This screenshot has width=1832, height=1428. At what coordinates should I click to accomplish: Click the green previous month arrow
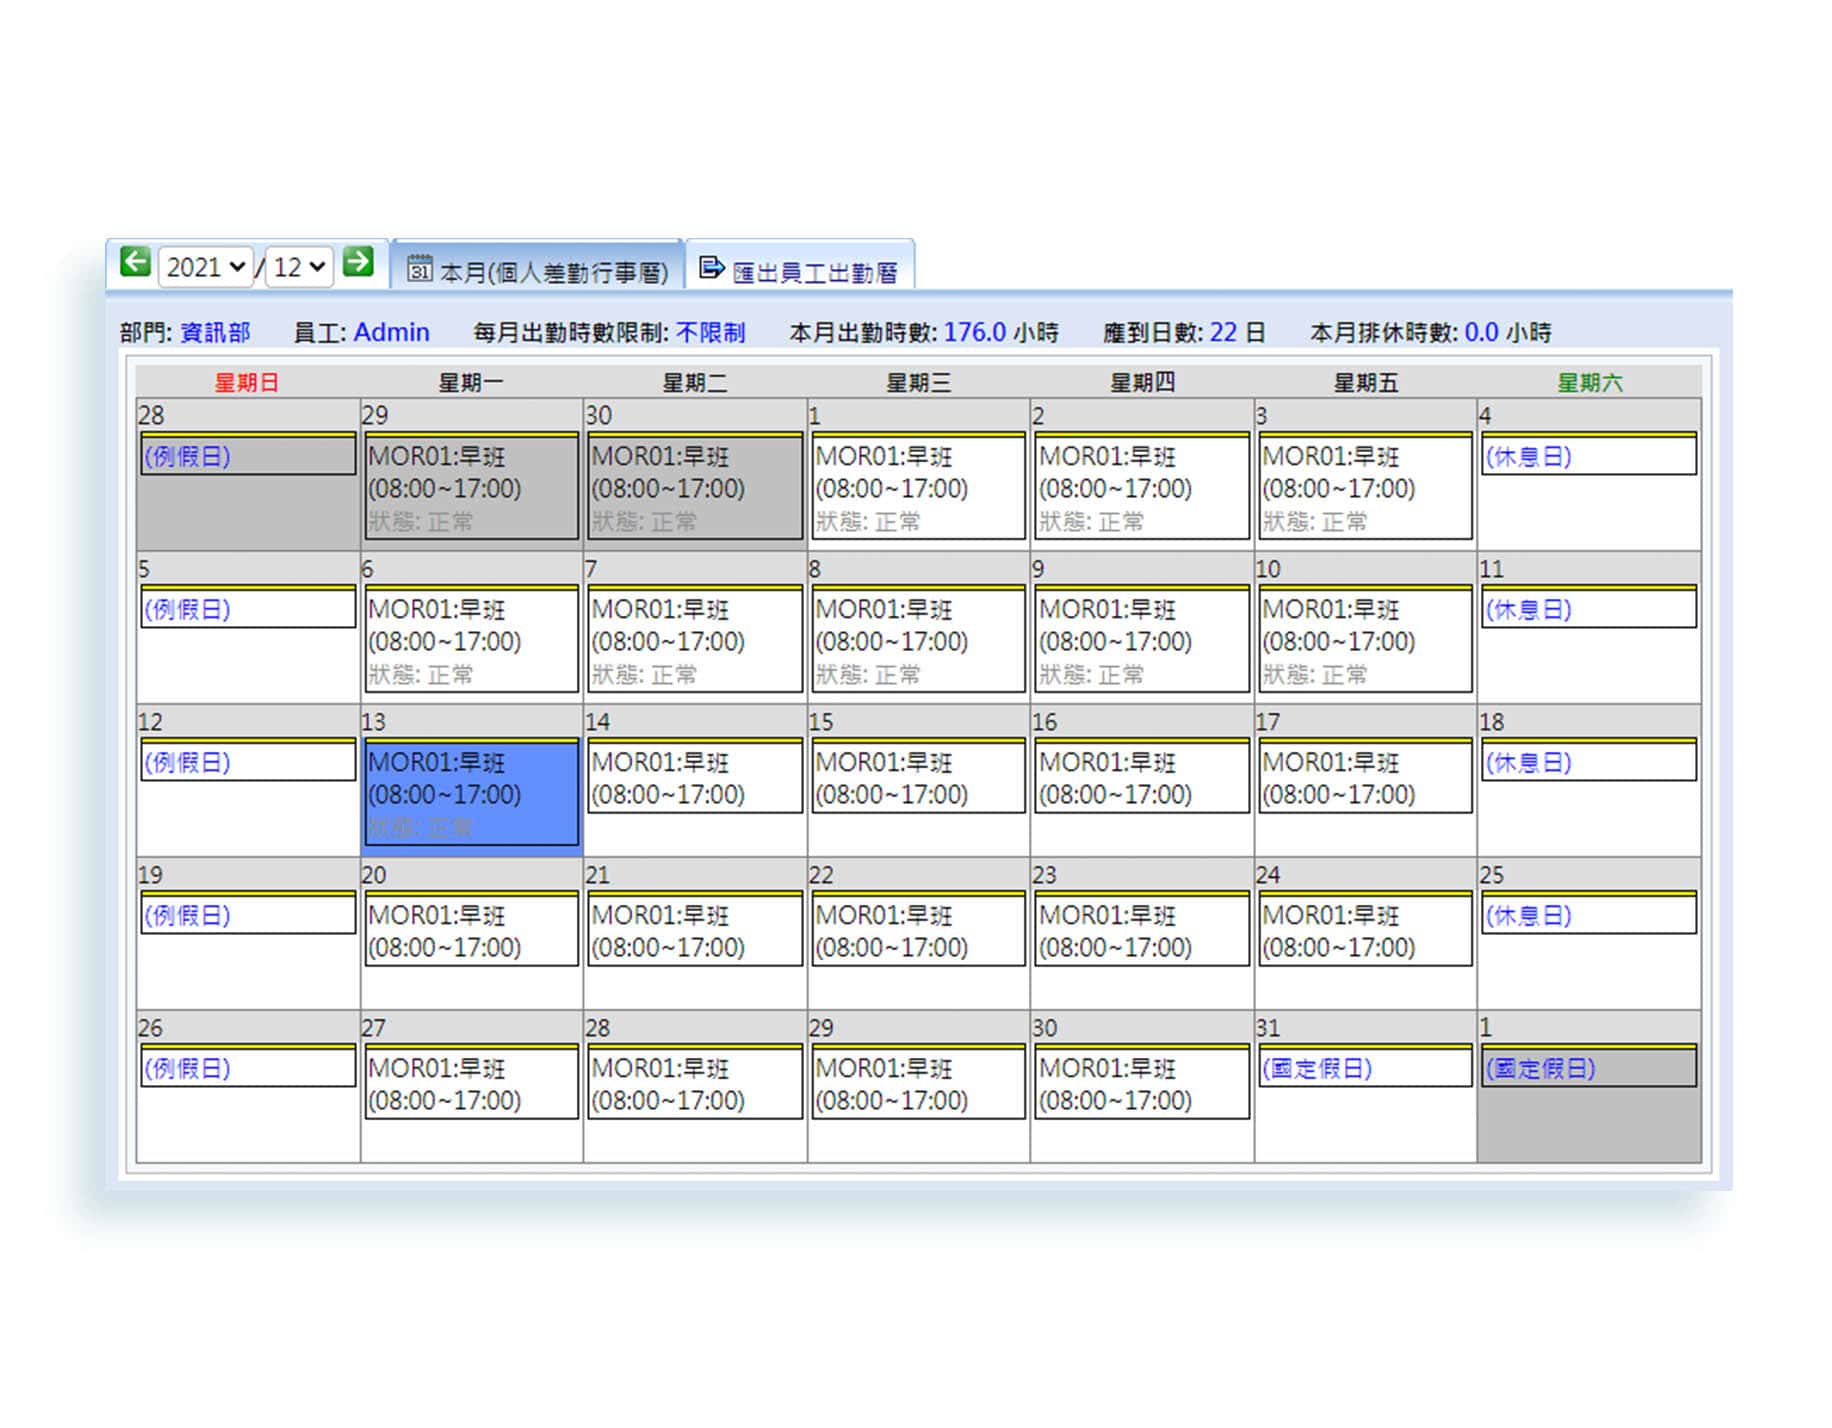(135, 263)
